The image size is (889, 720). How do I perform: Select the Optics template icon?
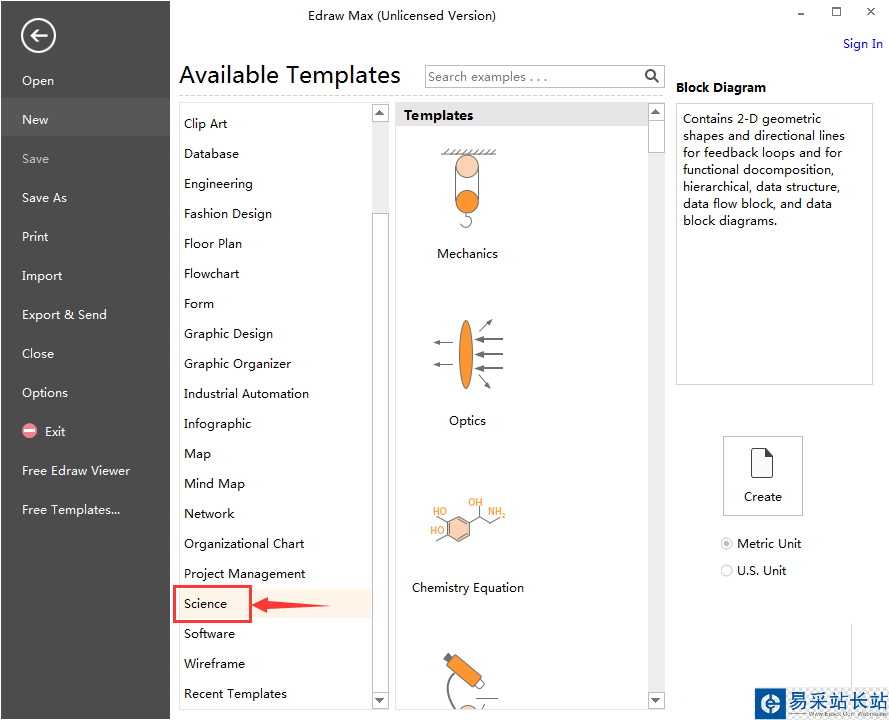point(467,355)
